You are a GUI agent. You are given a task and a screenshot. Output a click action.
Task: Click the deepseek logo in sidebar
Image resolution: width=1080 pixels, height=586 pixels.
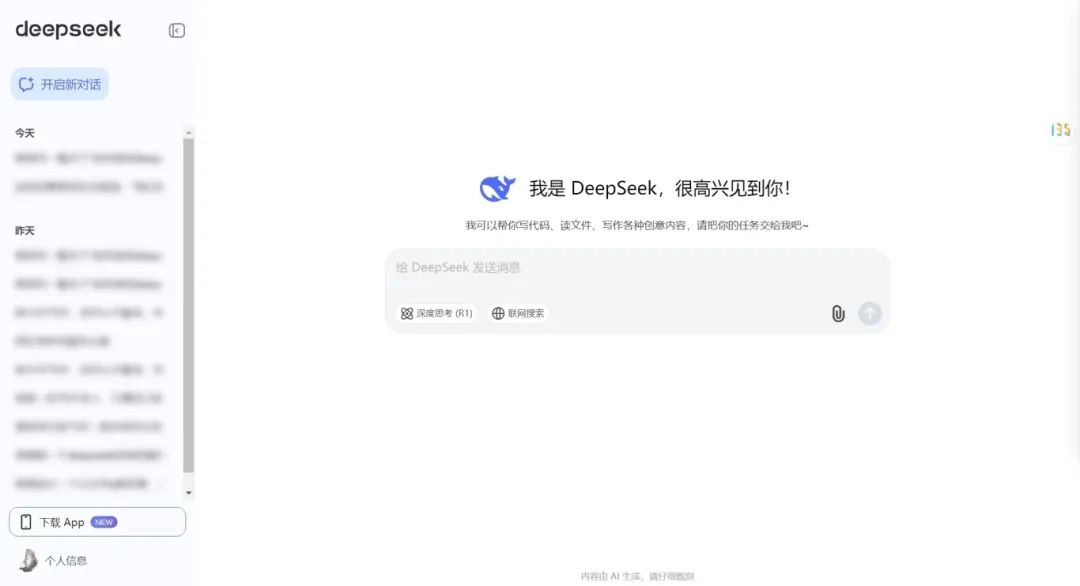(x=68, y=29)
